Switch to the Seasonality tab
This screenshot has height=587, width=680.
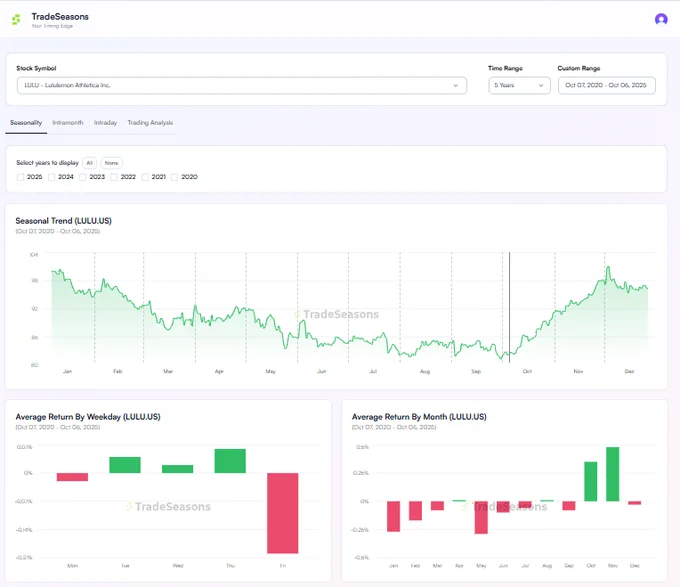click(x=26, y=123)
